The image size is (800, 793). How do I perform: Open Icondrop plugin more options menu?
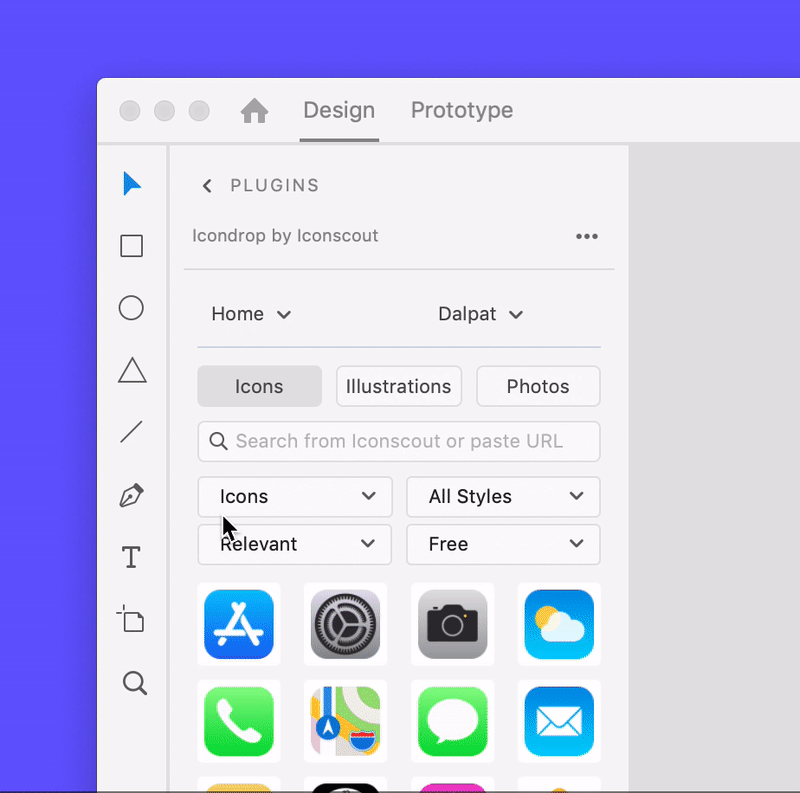coord(587,236)
